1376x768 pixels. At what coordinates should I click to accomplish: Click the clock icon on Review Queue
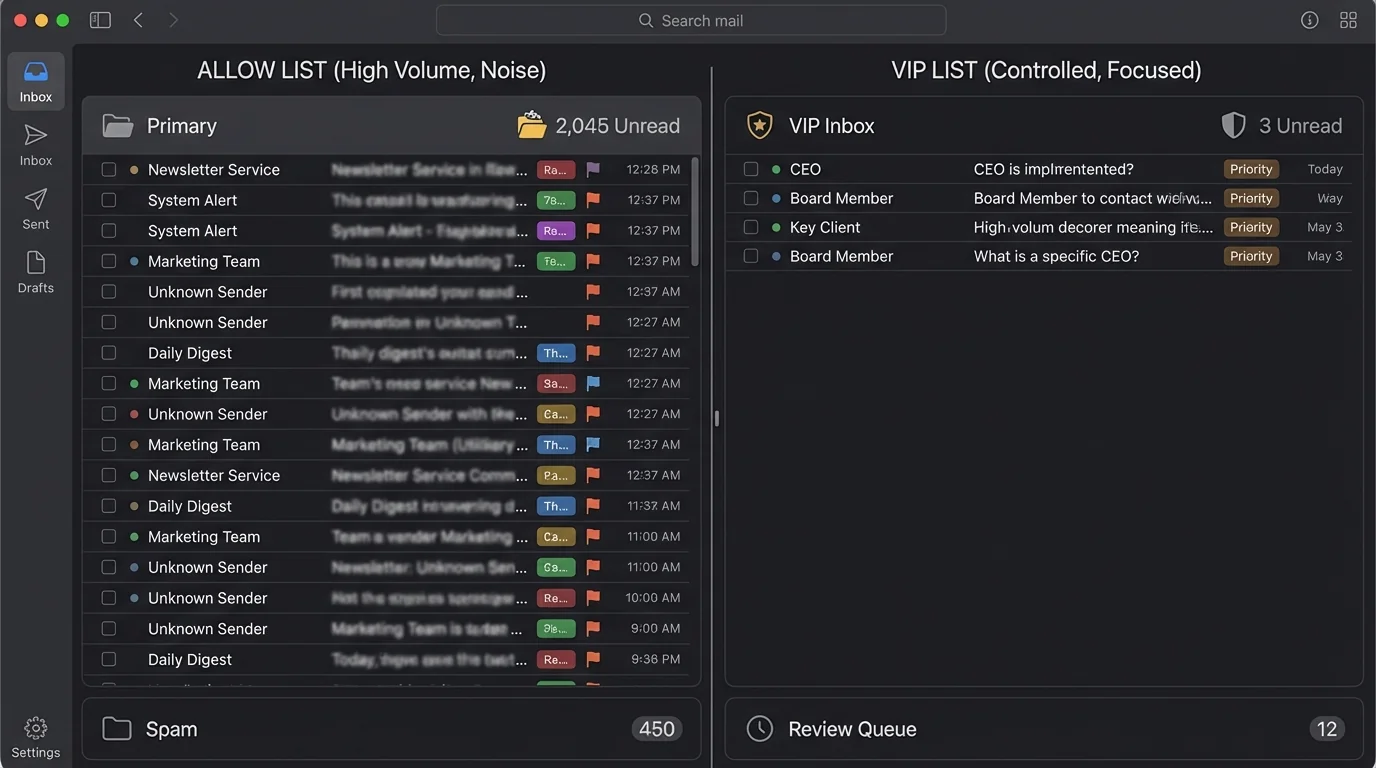click(x=759, y=728)
